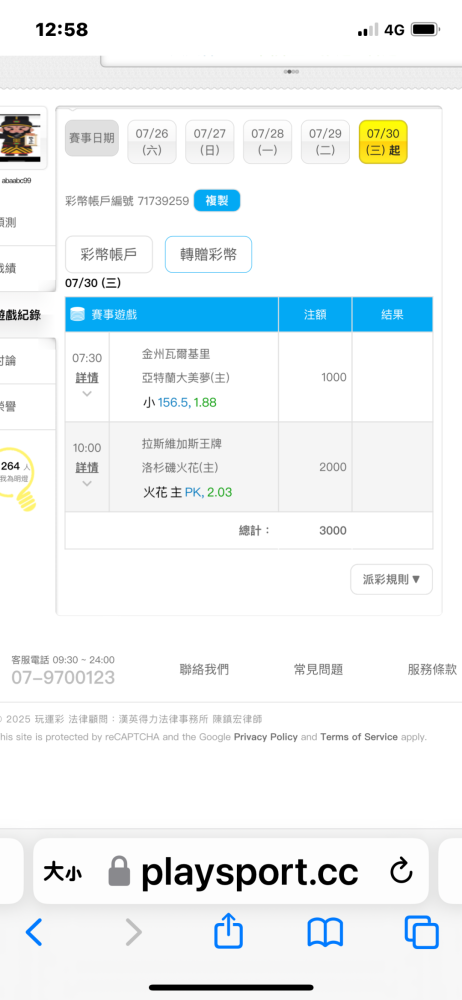Open the 派彩規則 dropdown
Screen dimensions: 462x1000
[391, 579]
